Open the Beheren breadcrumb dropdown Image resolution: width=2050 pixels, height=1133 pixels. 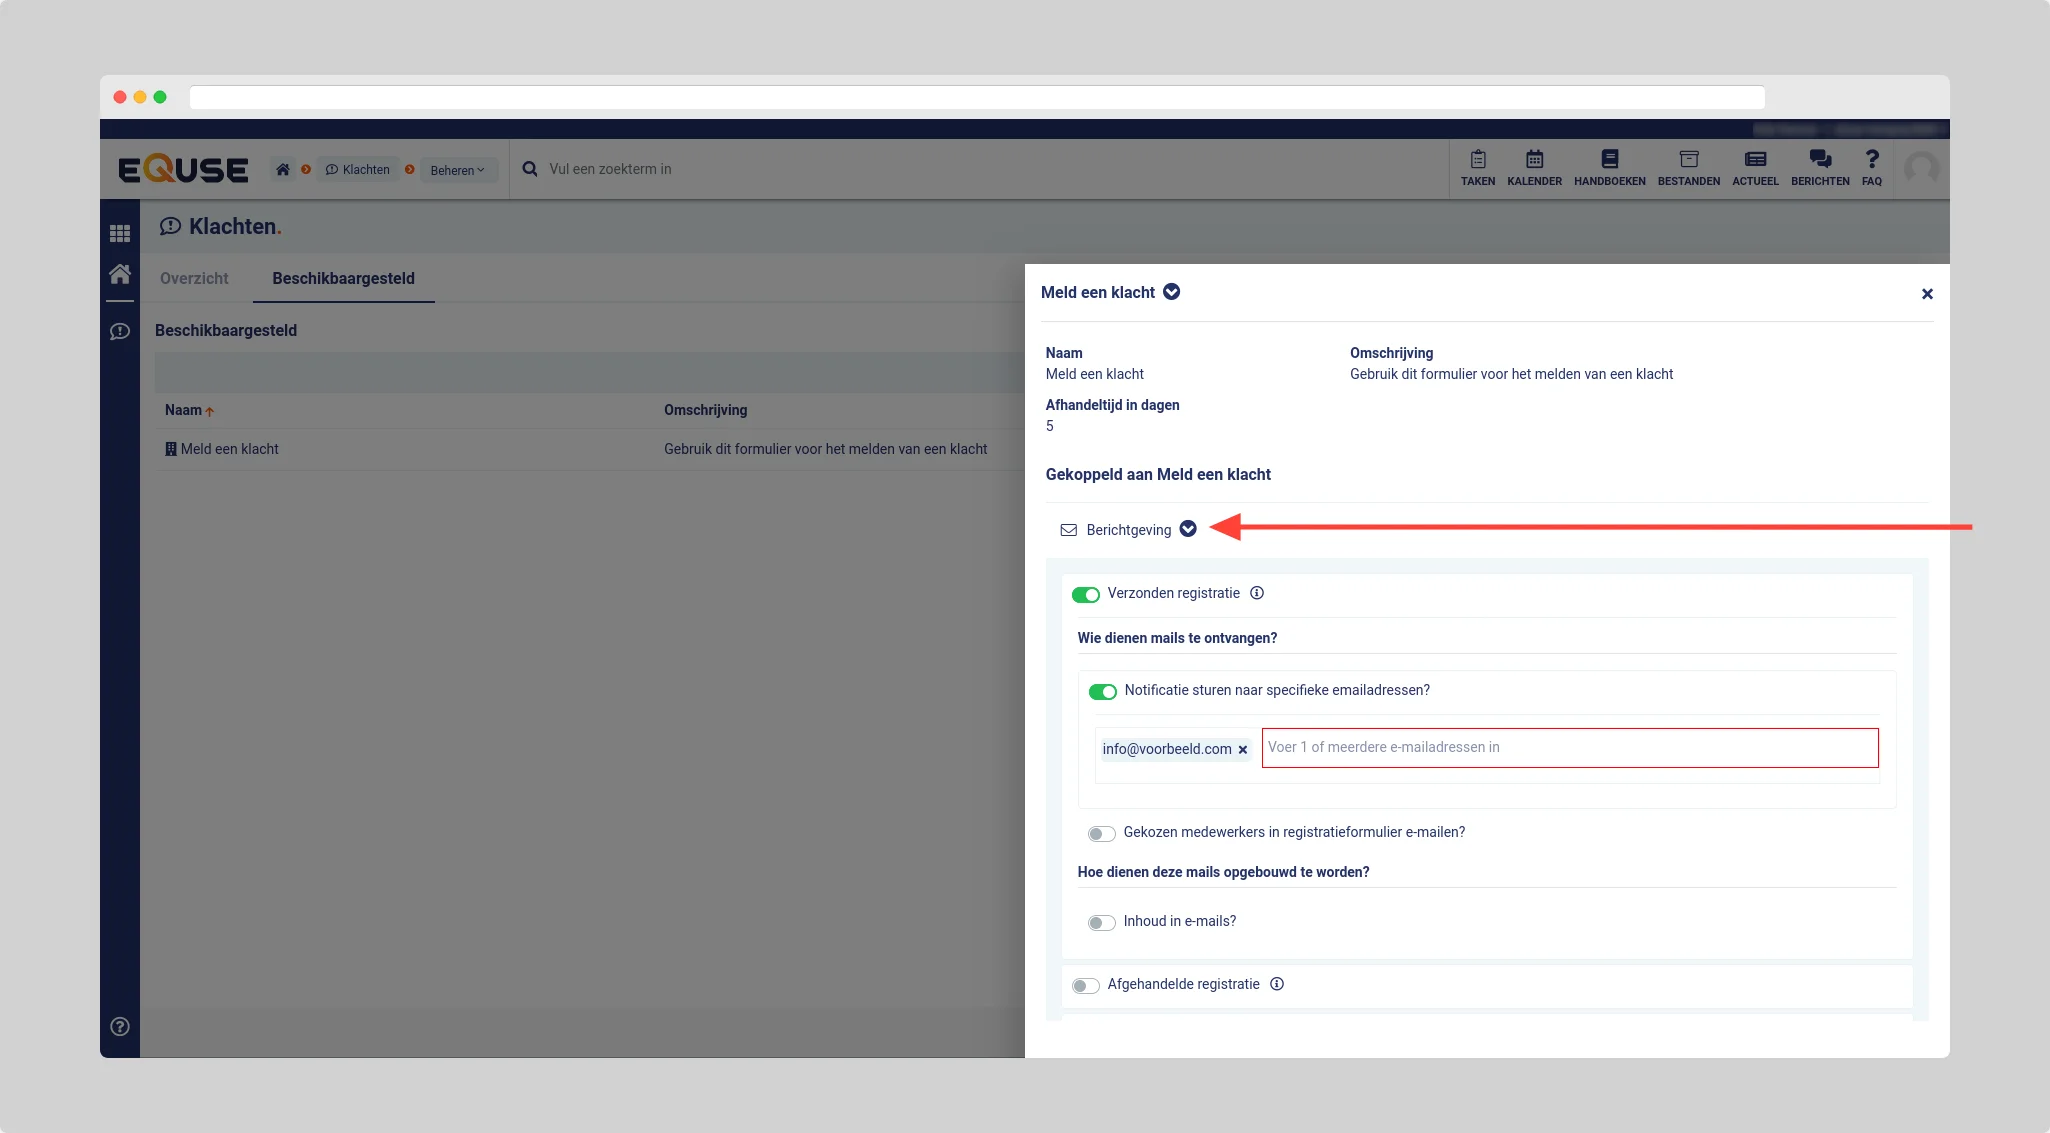[x=457, y=170]
